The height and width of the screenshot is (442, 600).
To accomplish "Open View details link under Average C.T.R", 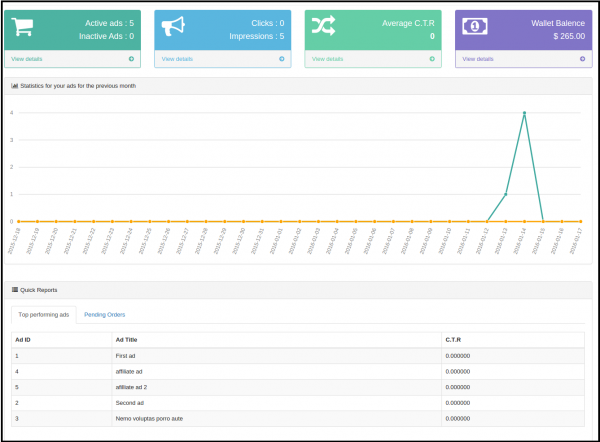I will (328, 59).
